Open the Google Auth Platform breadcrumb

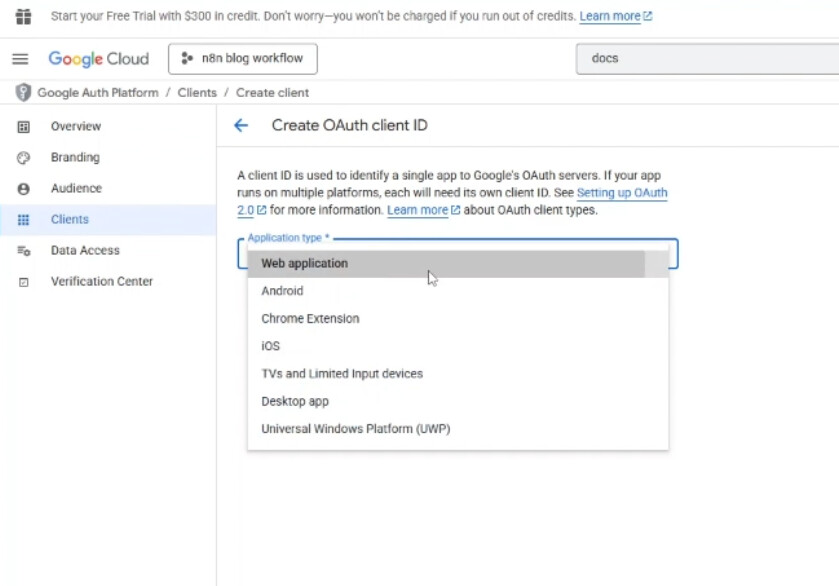(98, 93)
